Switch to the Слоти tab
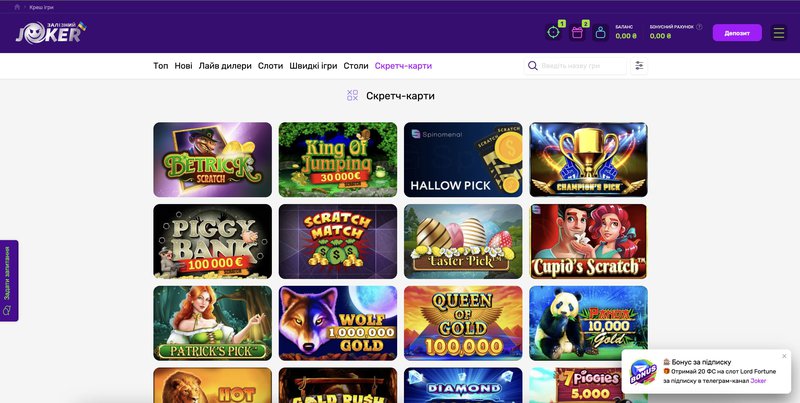Image resolution: width=800 pixels, height=403 pixels. click(x=270, y=66)
